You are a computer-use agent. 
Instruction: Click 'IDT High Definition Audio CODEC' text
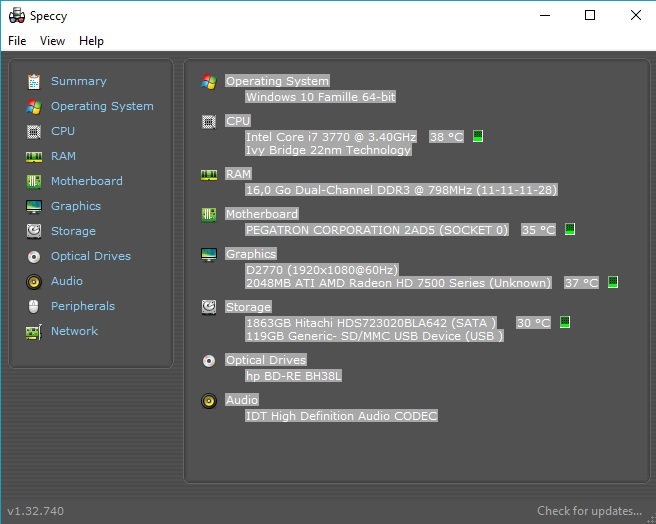[x=341, y=416]
